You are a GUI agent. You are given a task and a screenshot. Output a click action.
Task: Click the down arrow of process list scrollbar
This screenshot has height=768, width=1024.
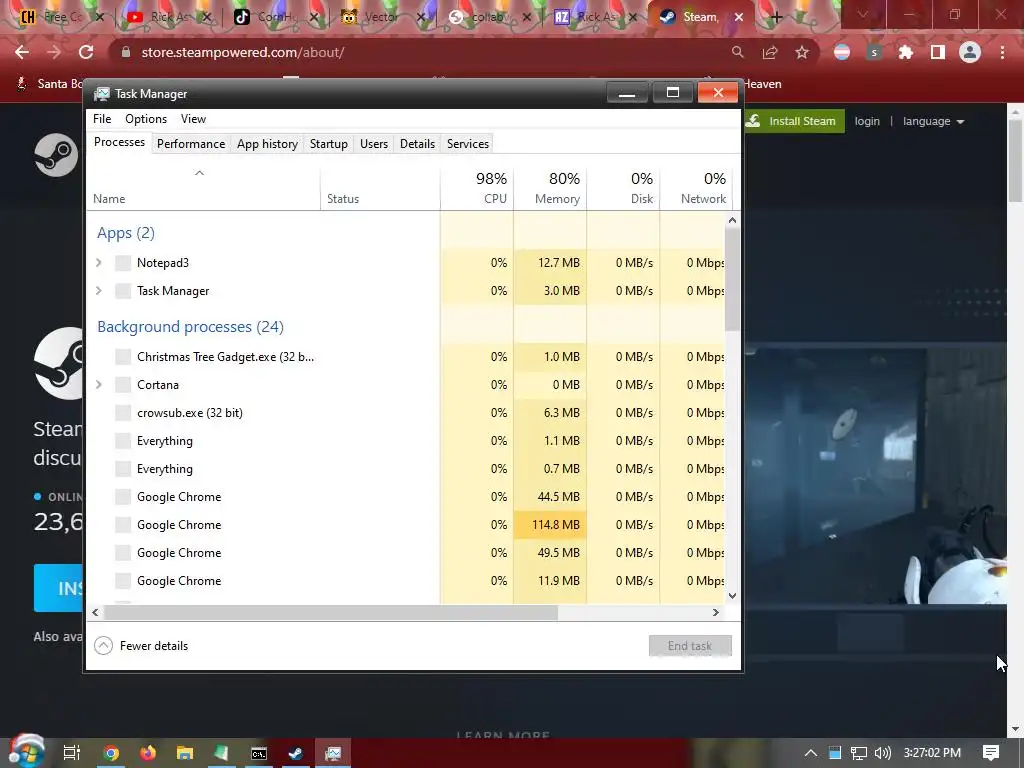[732, 596]
